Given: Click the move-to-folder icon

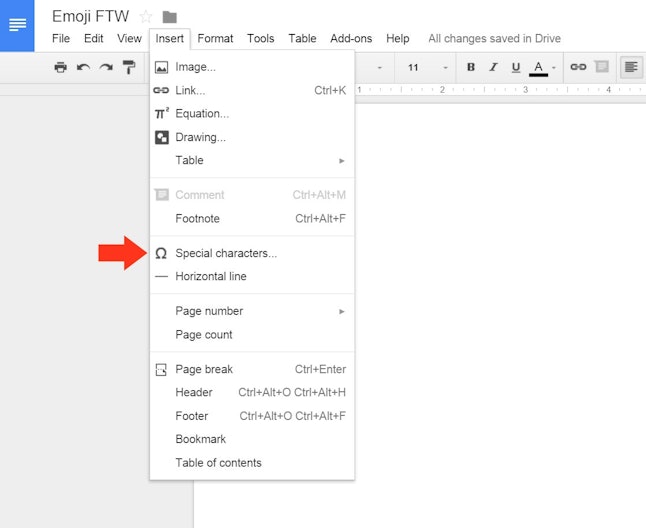Looking at the screenshot, I should [x=169, y=17].
